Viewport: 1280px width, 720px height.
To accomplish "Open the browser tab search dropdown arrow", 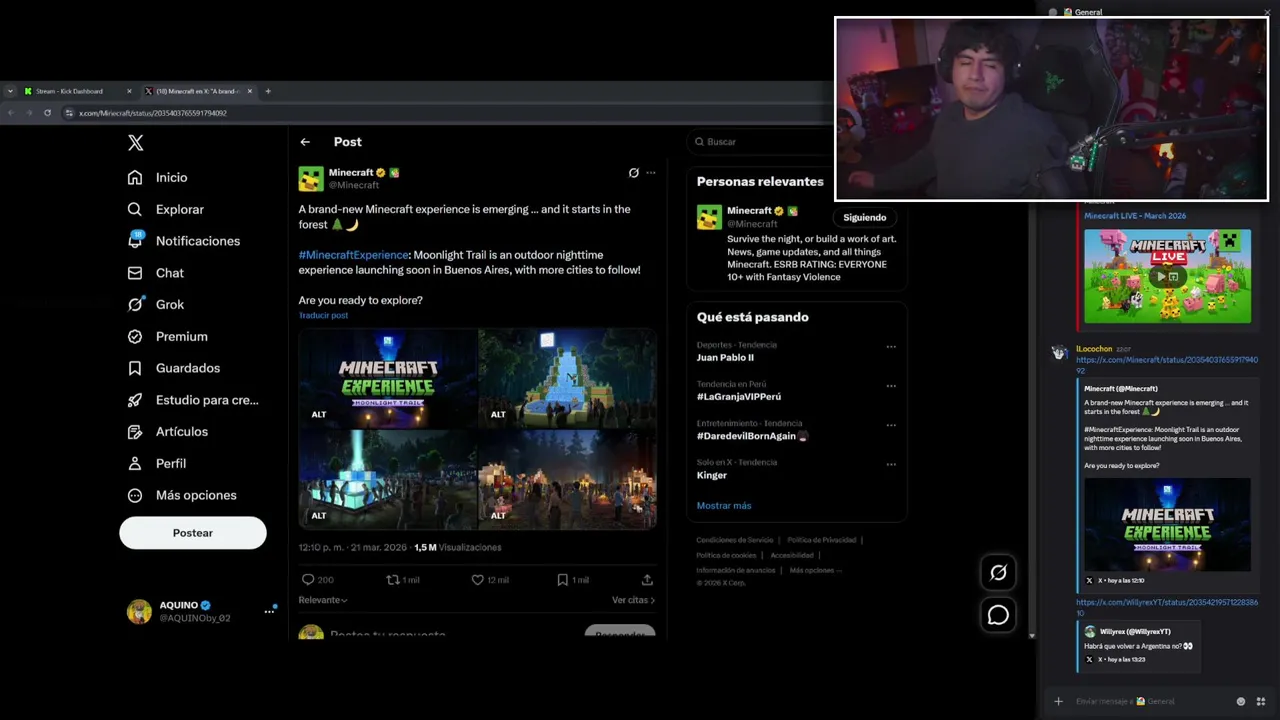I will [x=10, y=91].
